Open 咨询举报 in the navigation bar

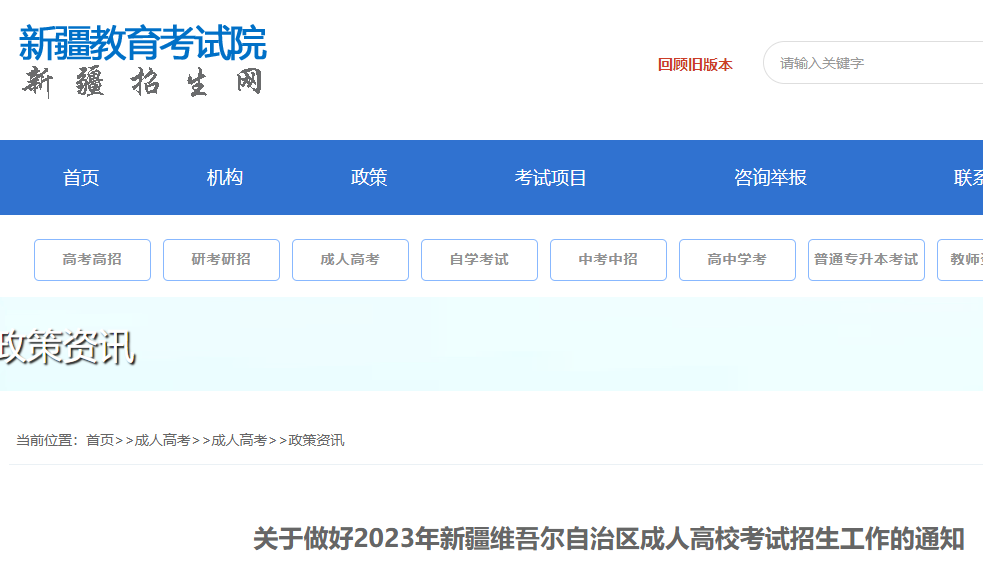pyautogui.click(x=770, y=177)
